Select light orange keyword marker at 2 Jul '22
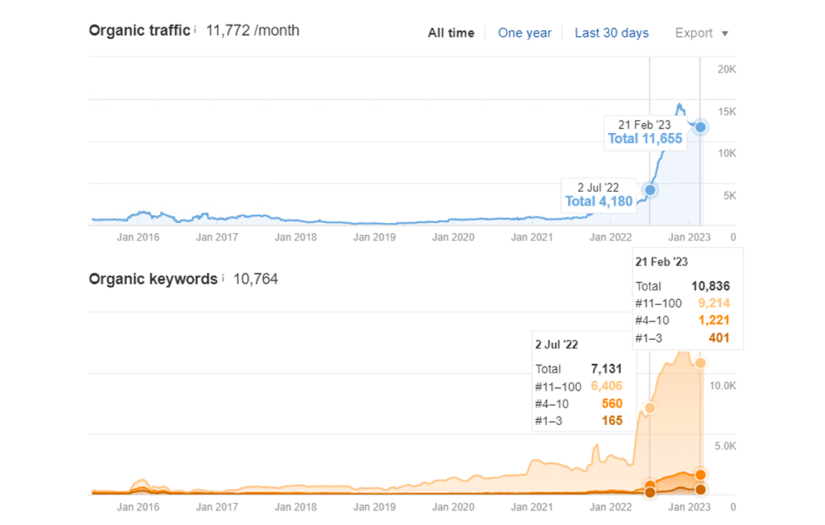 click(650, 408)
